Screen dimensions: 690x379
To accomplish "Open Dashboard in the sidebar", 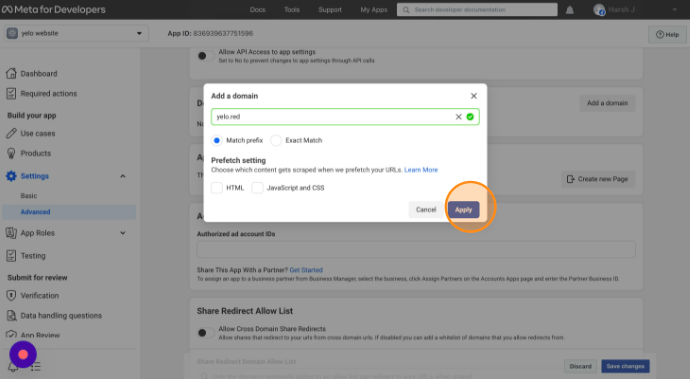I will (39, 74).
